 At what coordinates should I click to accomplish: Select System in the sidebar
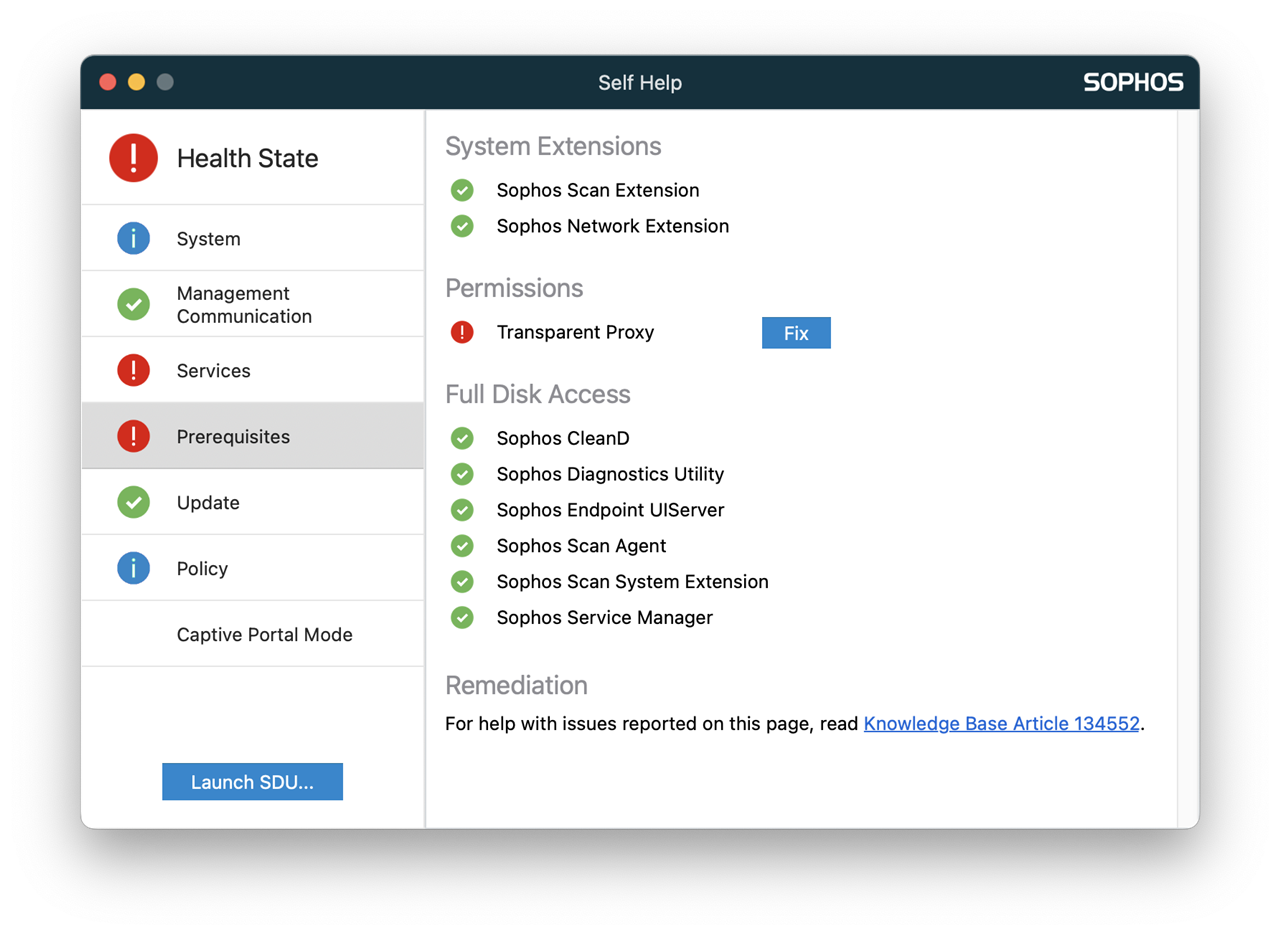coord(252,239)
